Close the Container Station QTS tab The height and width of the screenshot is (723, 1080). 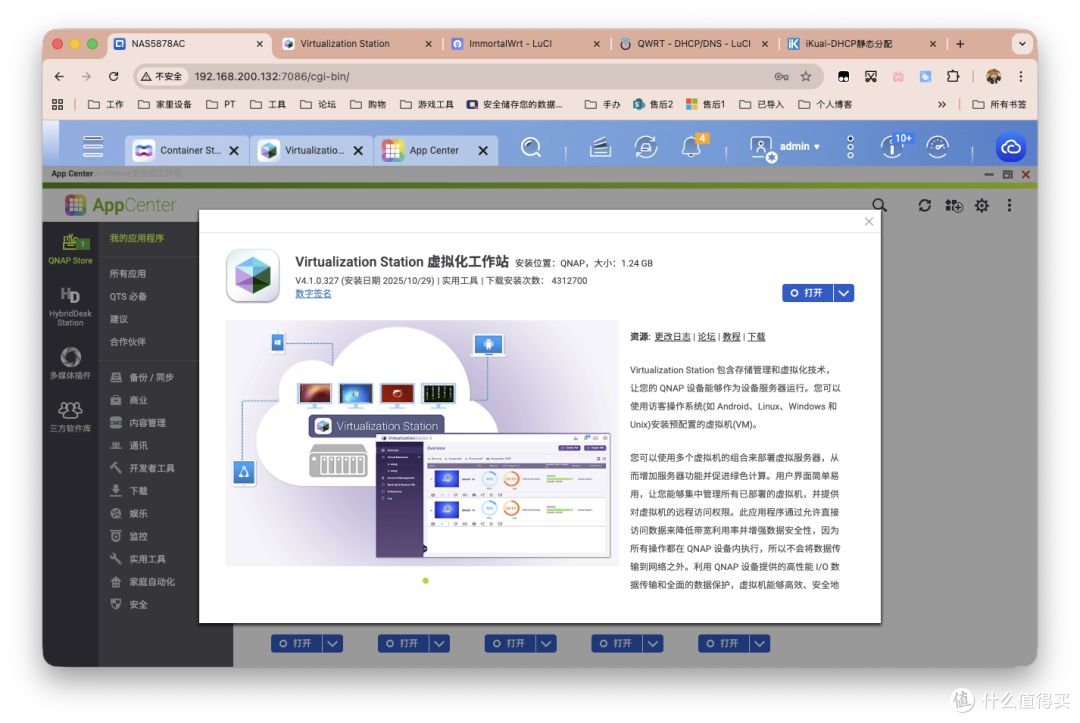(x=234, y=150)
